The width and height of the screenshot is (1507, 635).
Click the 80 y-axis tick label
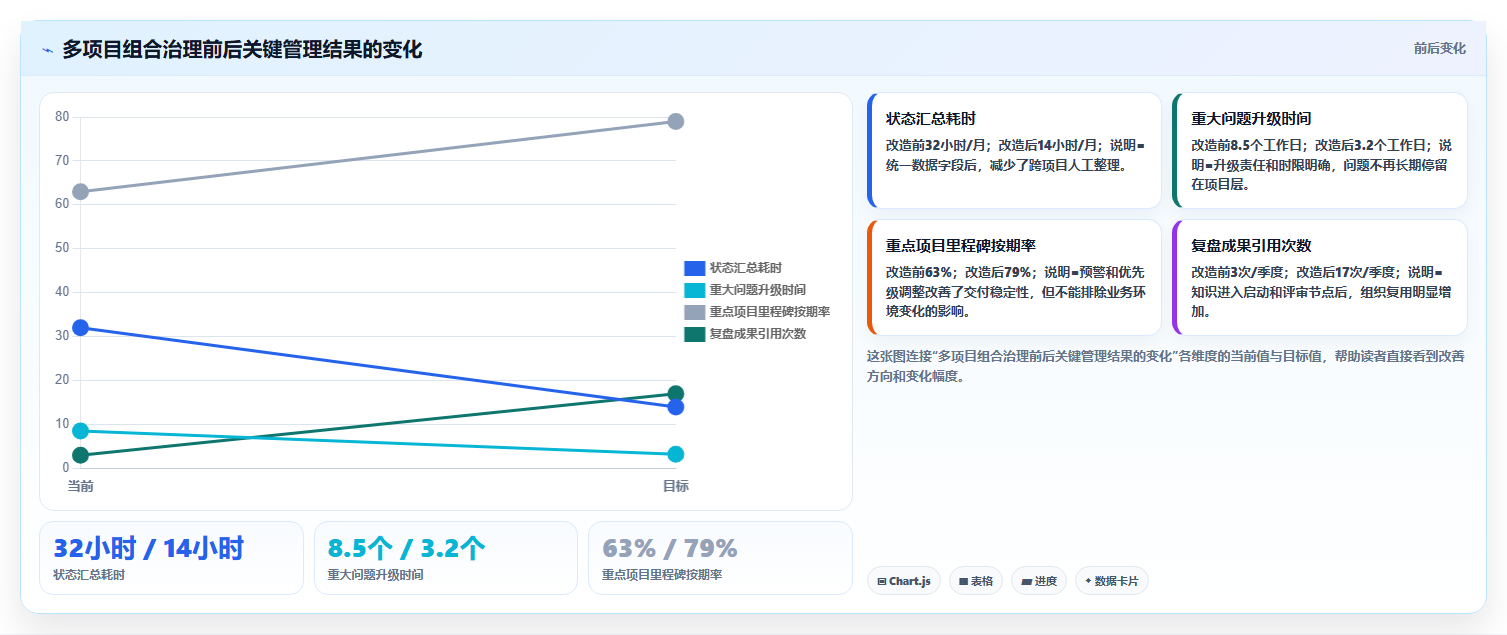click(62, 117)
